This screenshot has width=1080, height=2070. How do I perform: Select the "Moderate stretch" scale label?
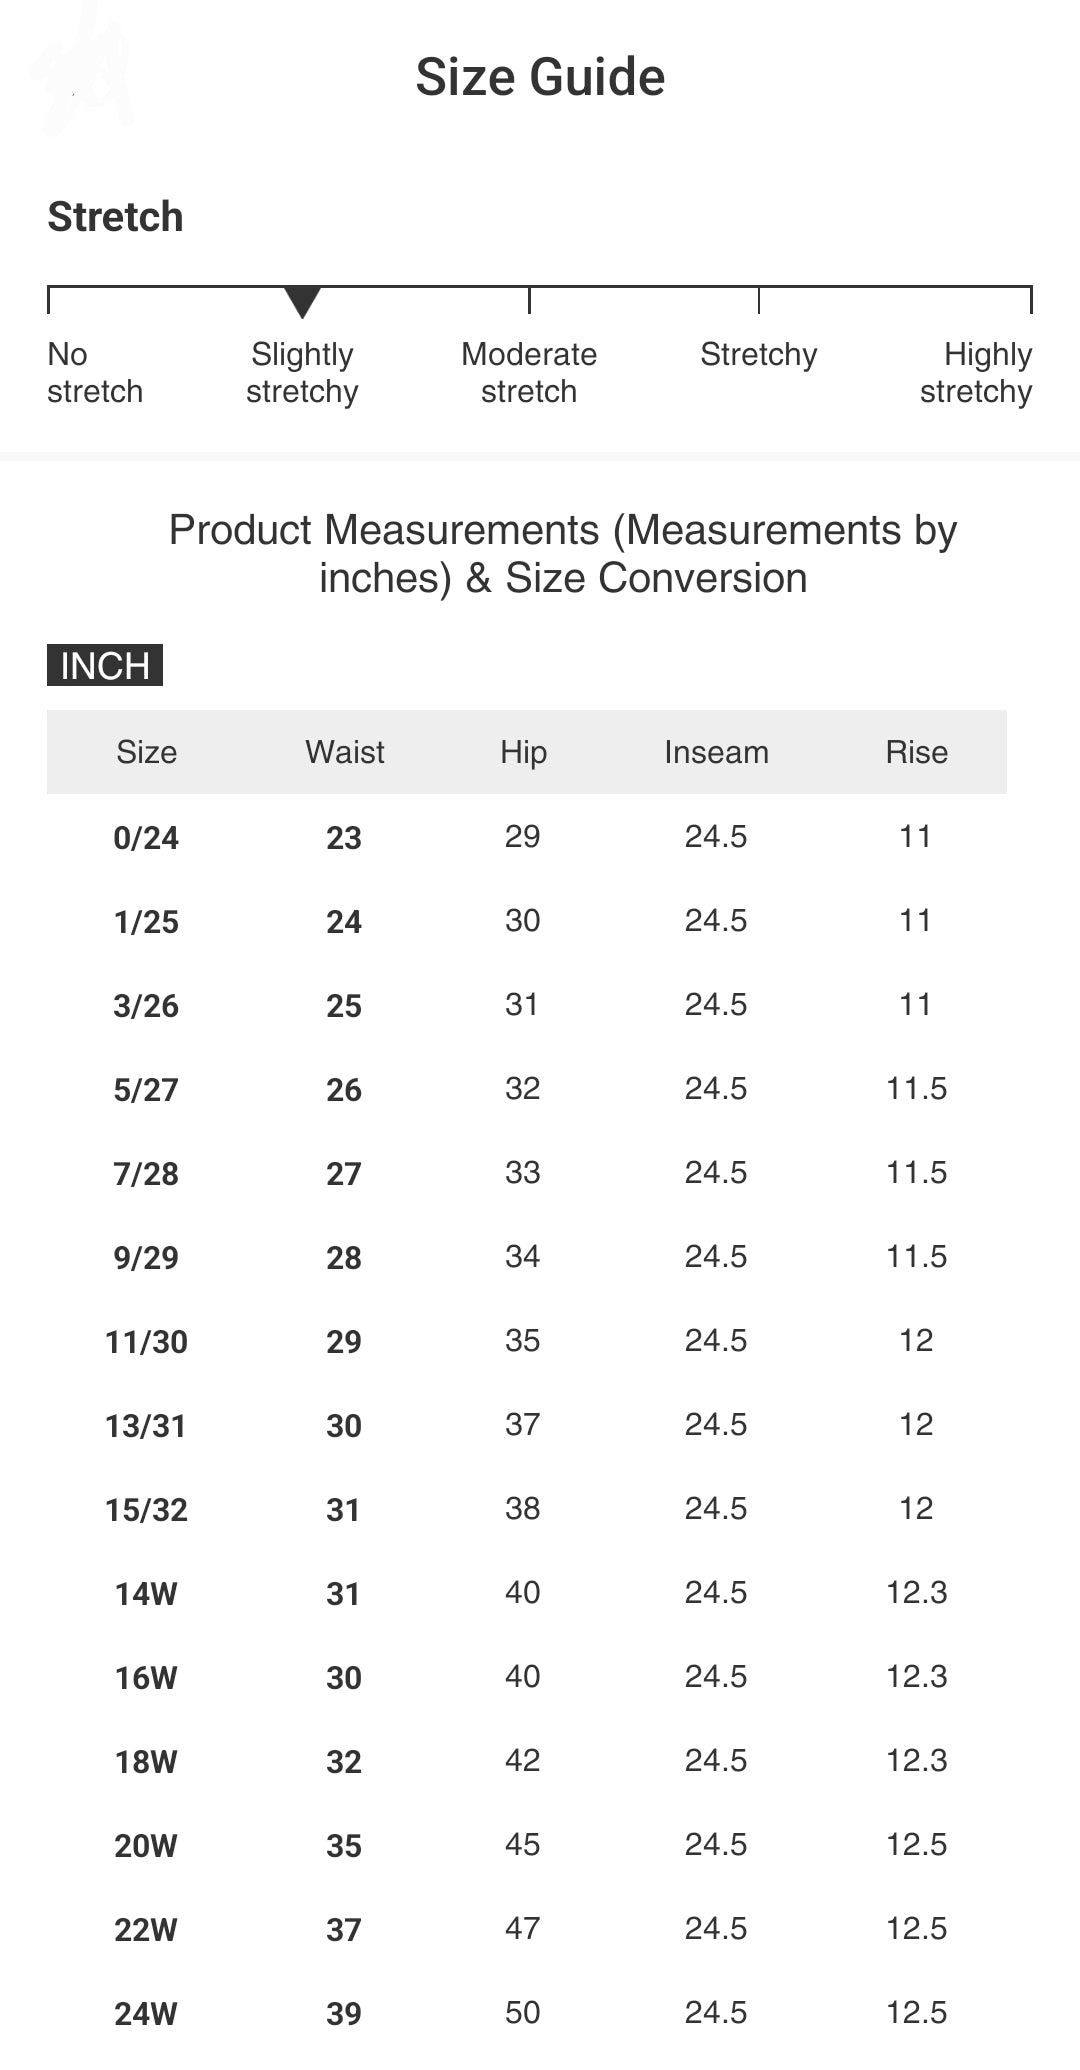pos(529,373)
